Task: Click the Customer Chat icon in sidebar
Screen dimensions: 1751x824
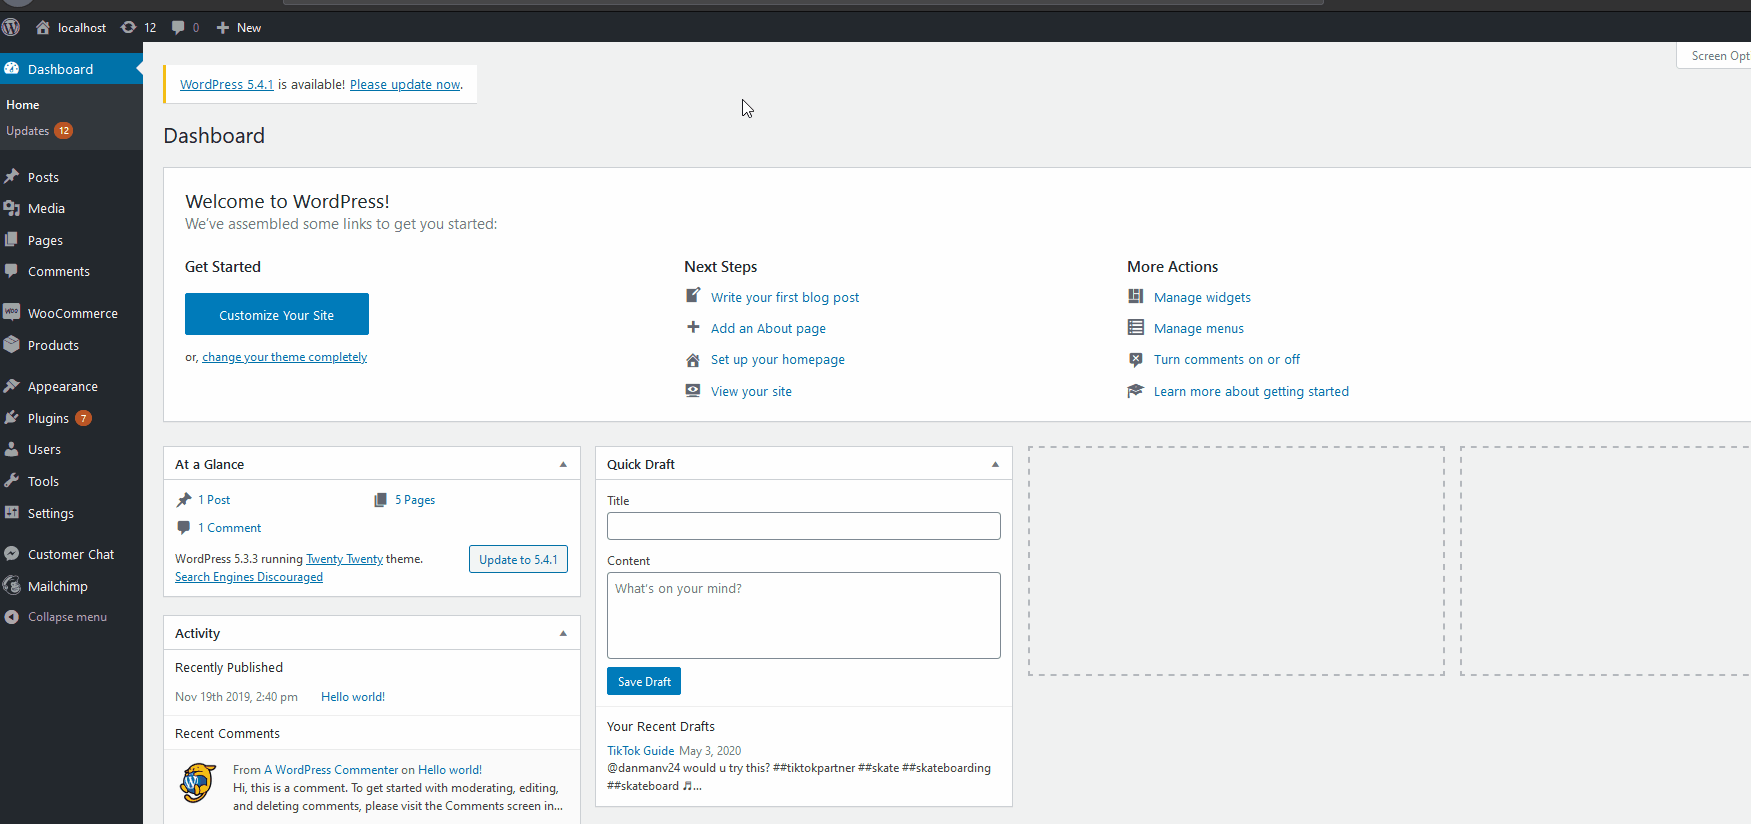Action: point(12,554)
